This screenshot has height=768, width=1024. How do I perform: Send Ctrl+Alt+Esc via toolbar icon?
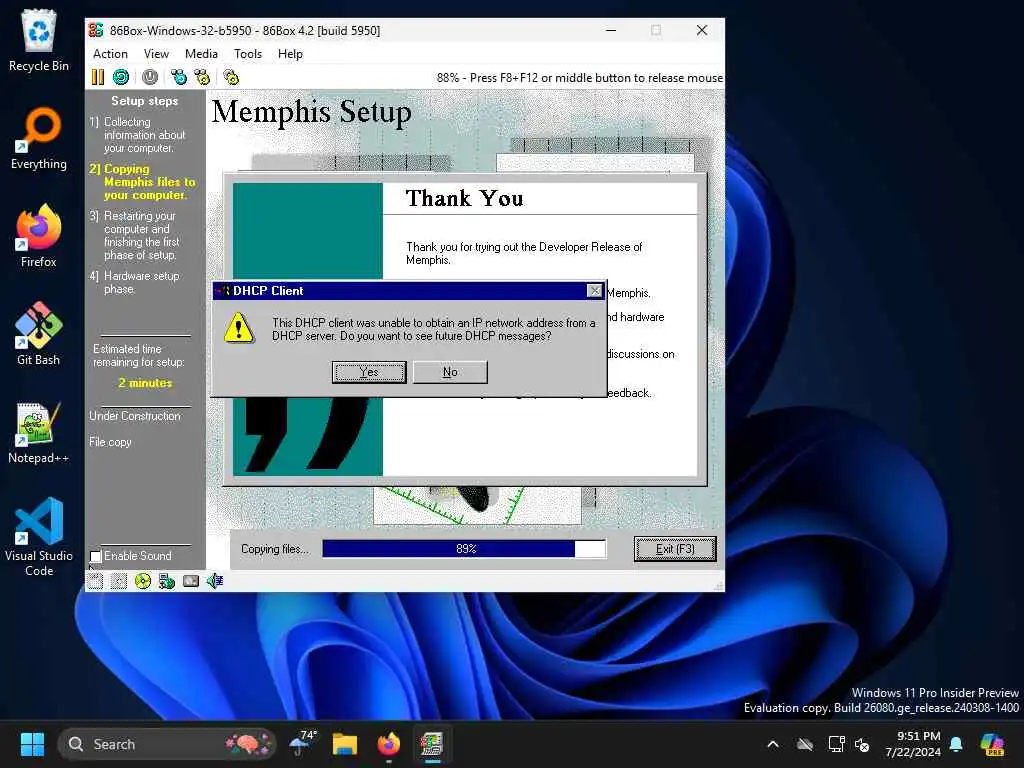(x=202, y=77)
